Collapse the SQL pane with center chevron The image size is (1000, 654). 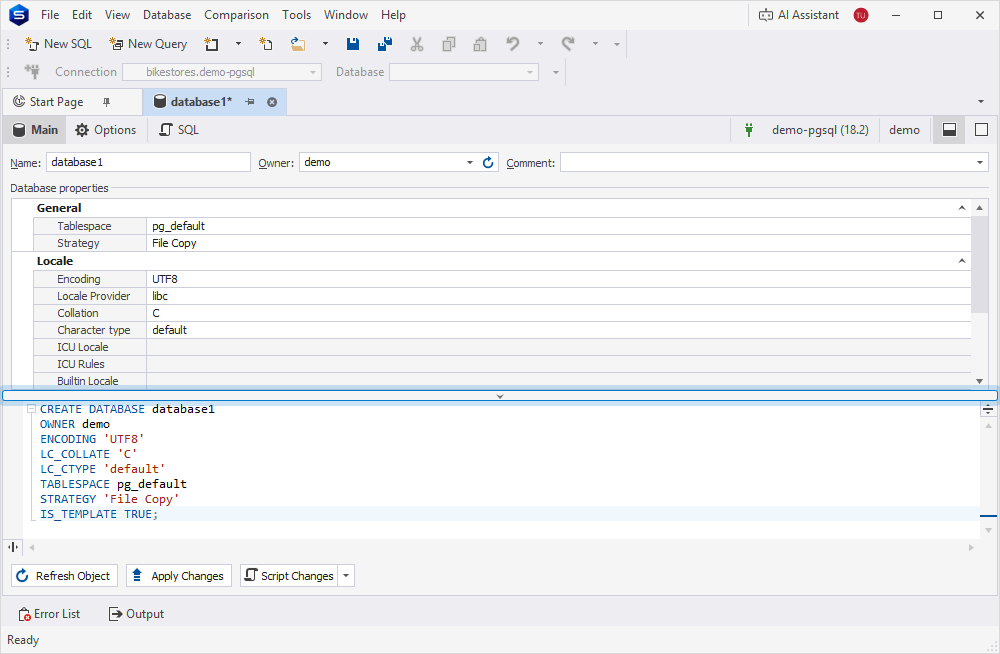tap(500, 396)
